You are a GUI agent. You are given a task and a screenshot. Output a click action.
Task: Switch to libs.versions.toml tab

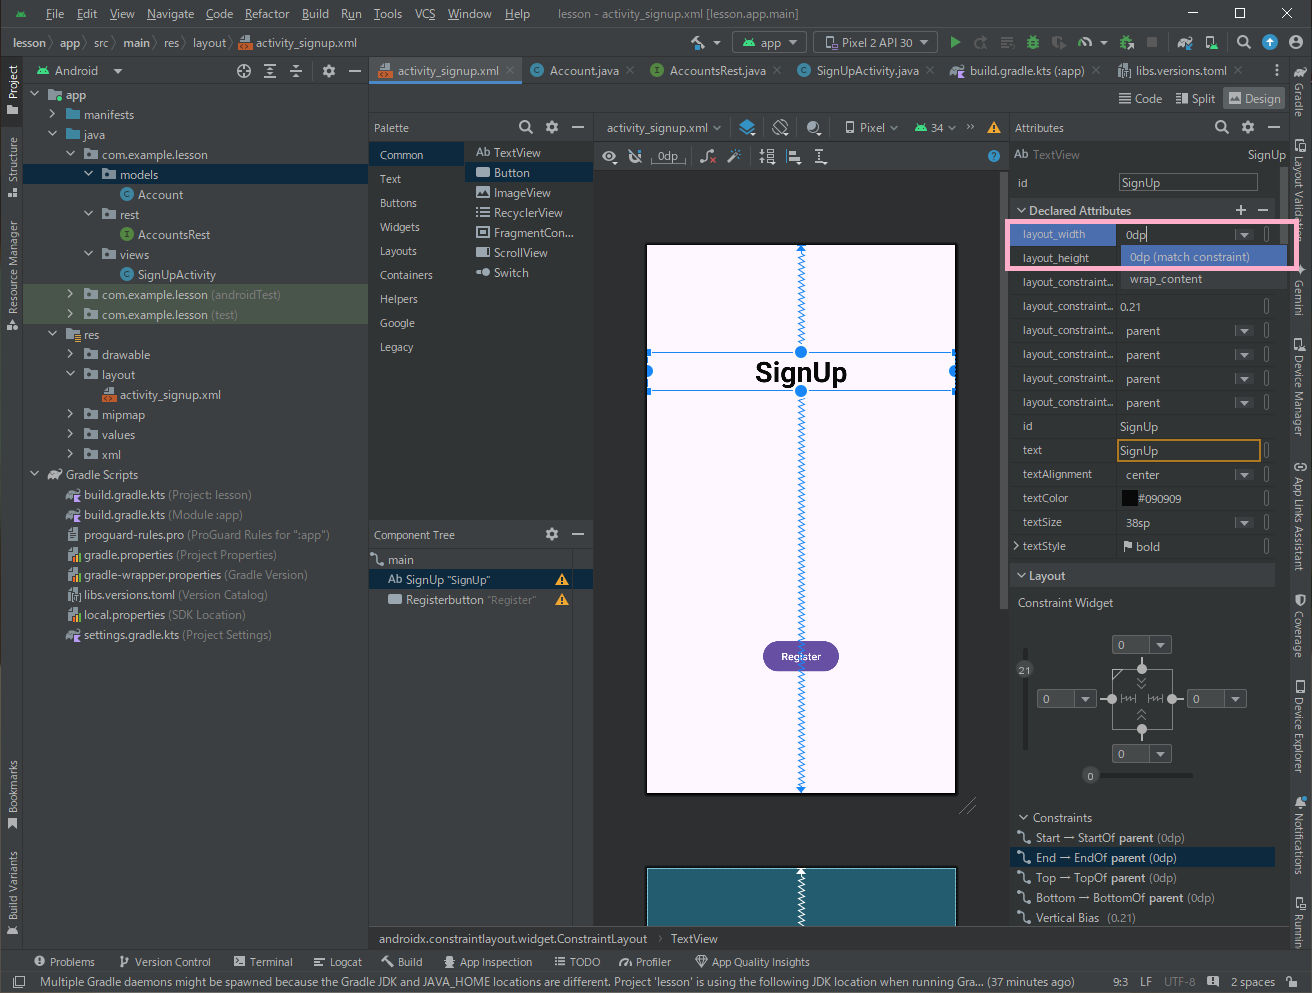pos(1180,71)
